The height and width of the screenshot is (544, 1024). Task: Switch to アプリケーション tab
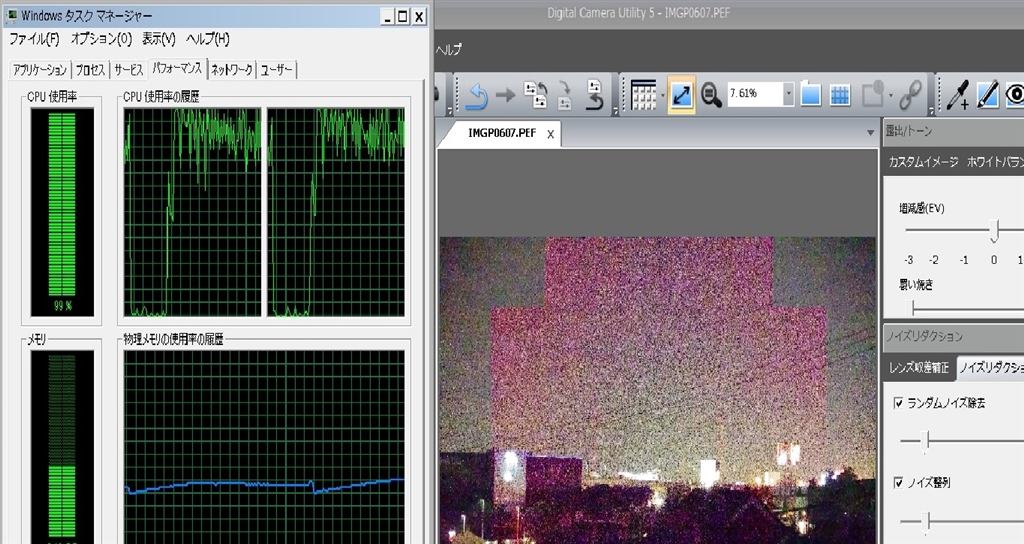coord(40,70)
